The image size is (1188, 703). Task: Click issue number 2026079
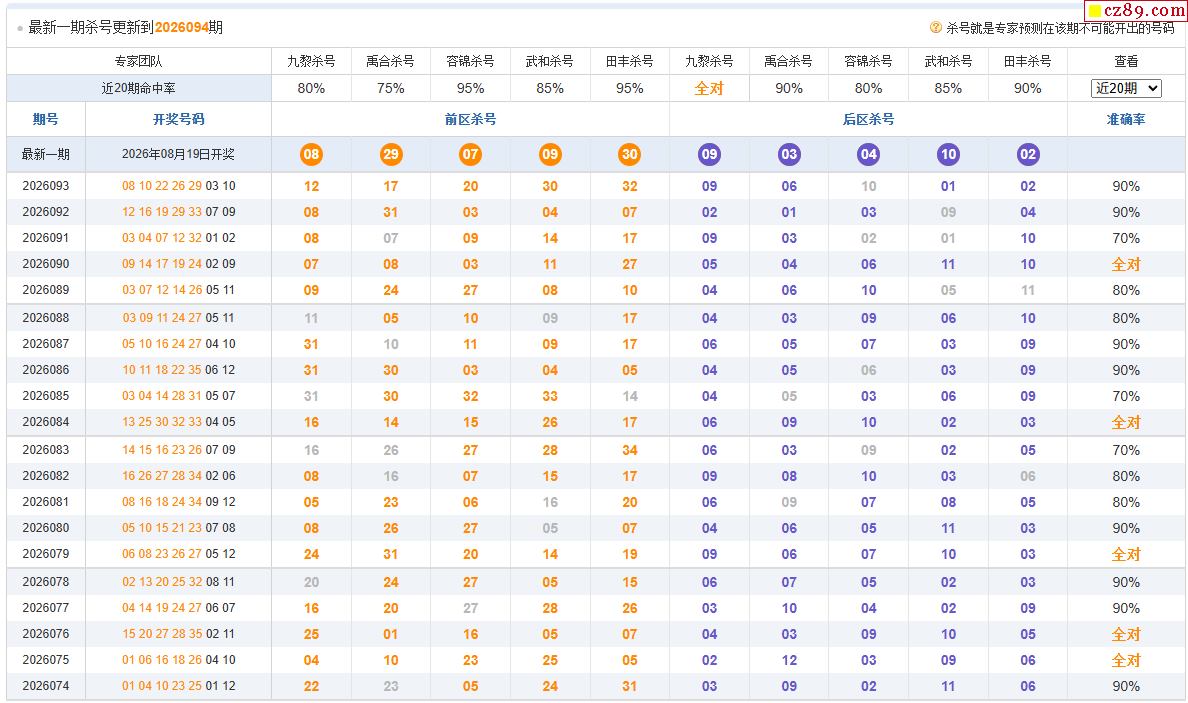45,554
